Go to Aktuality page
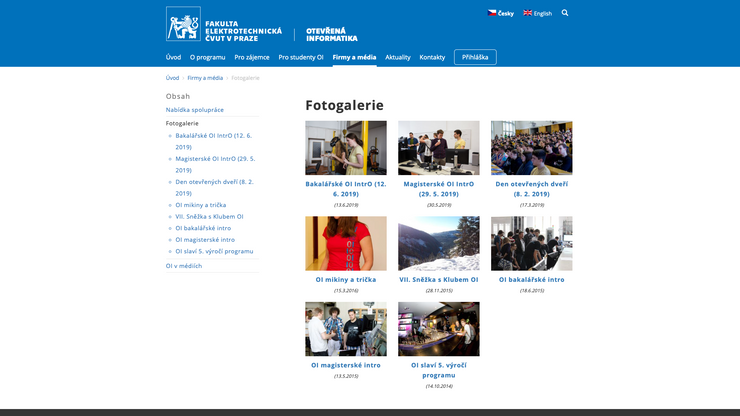Screen dimensions: 740x416 coord(398,57)
